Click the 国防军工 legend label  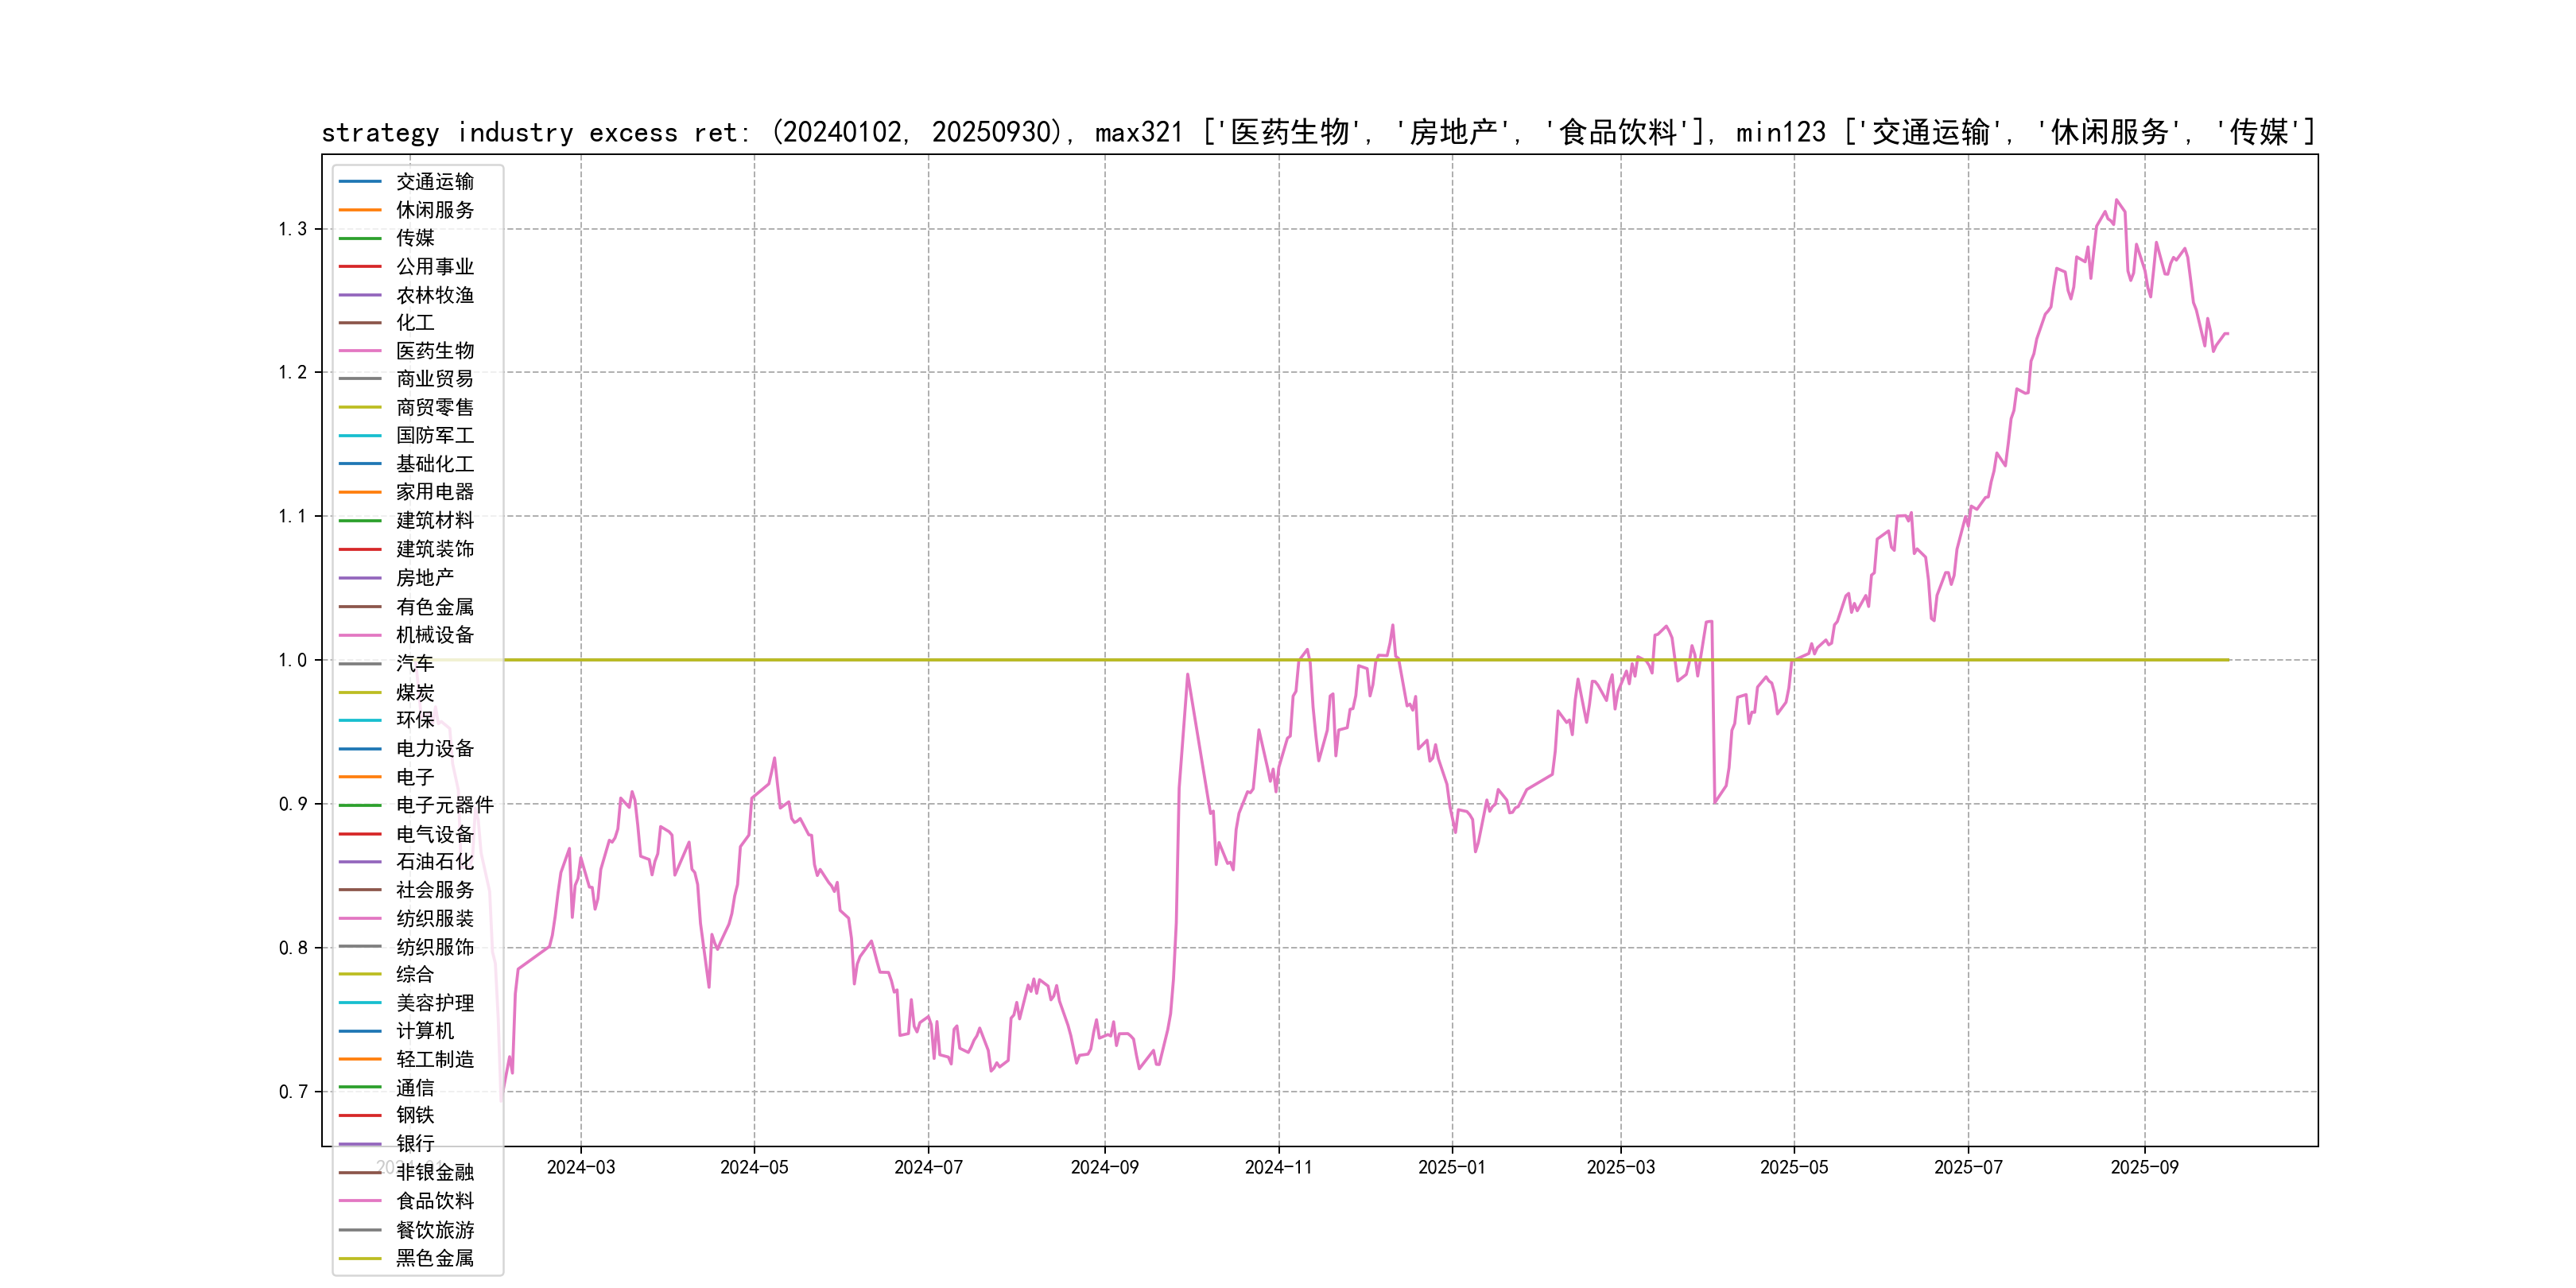point(434,436)
